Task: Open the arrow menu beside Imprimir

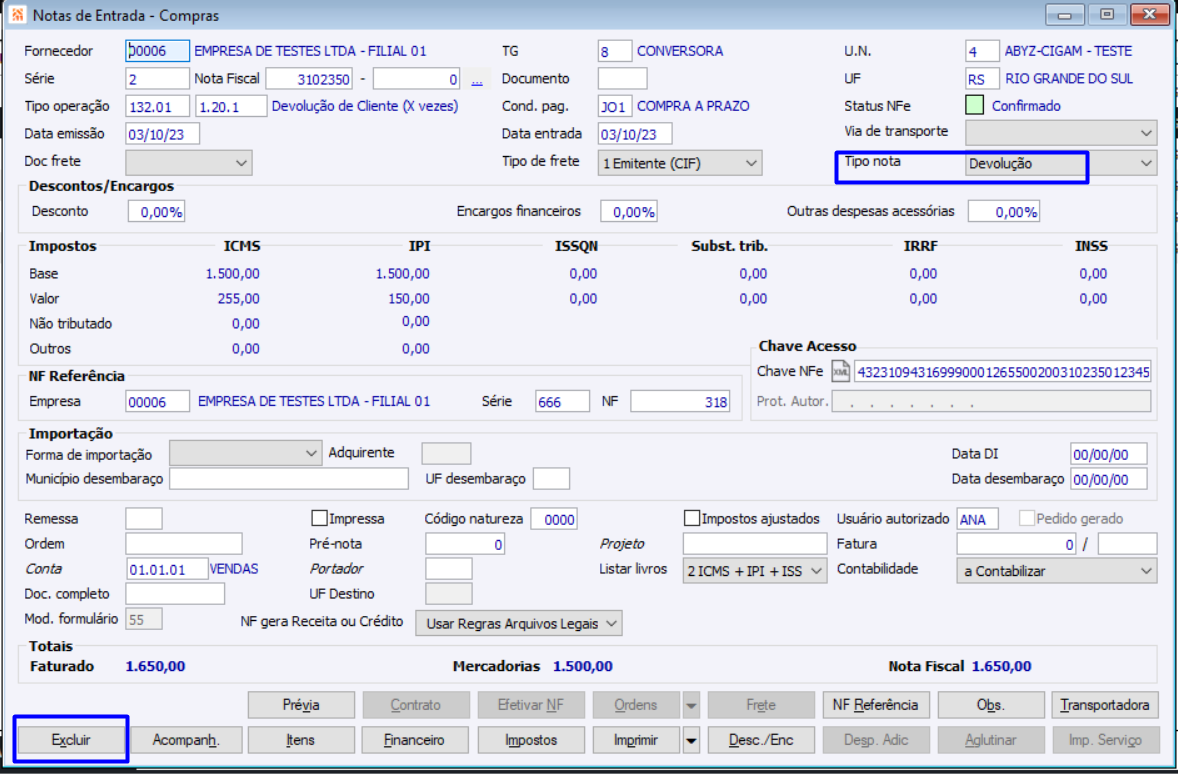Action: tap(691, 741)
